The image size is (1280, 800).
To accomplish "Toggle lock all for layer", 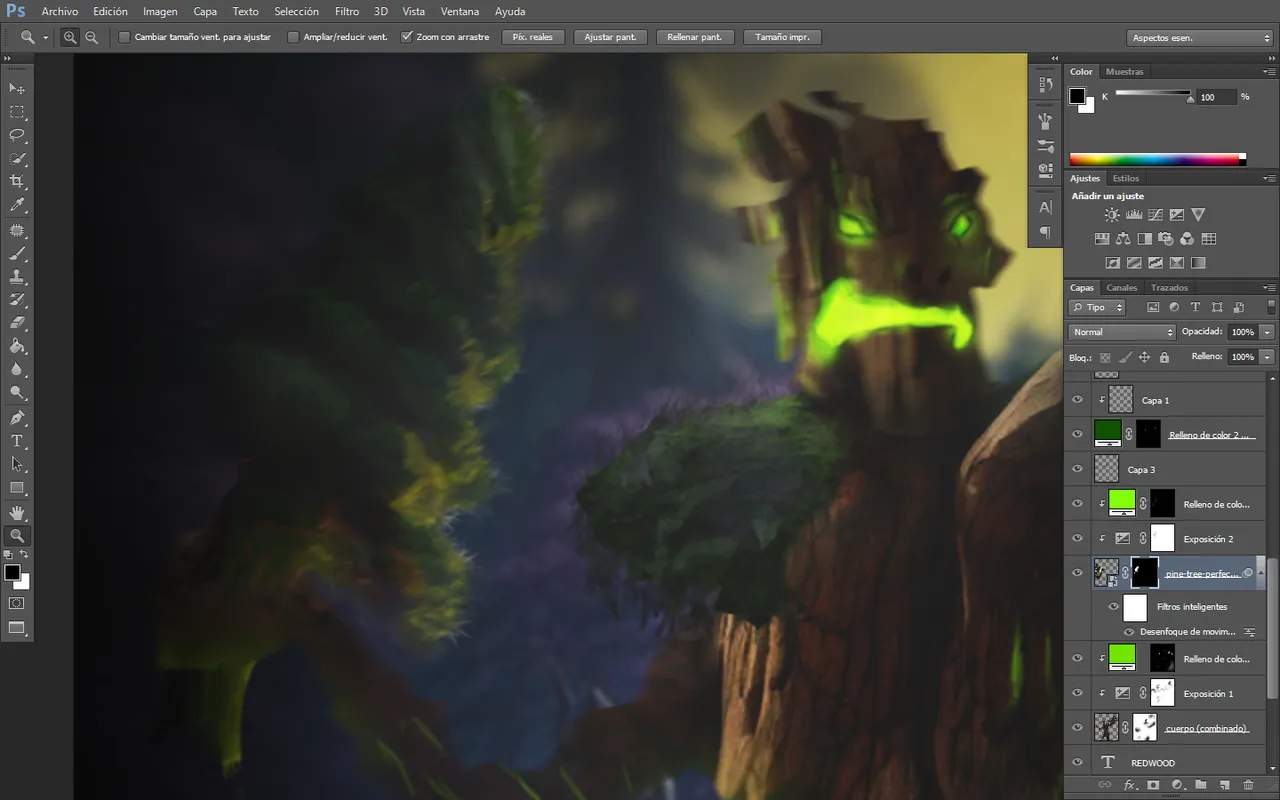I will click(x=1164, y=357).
